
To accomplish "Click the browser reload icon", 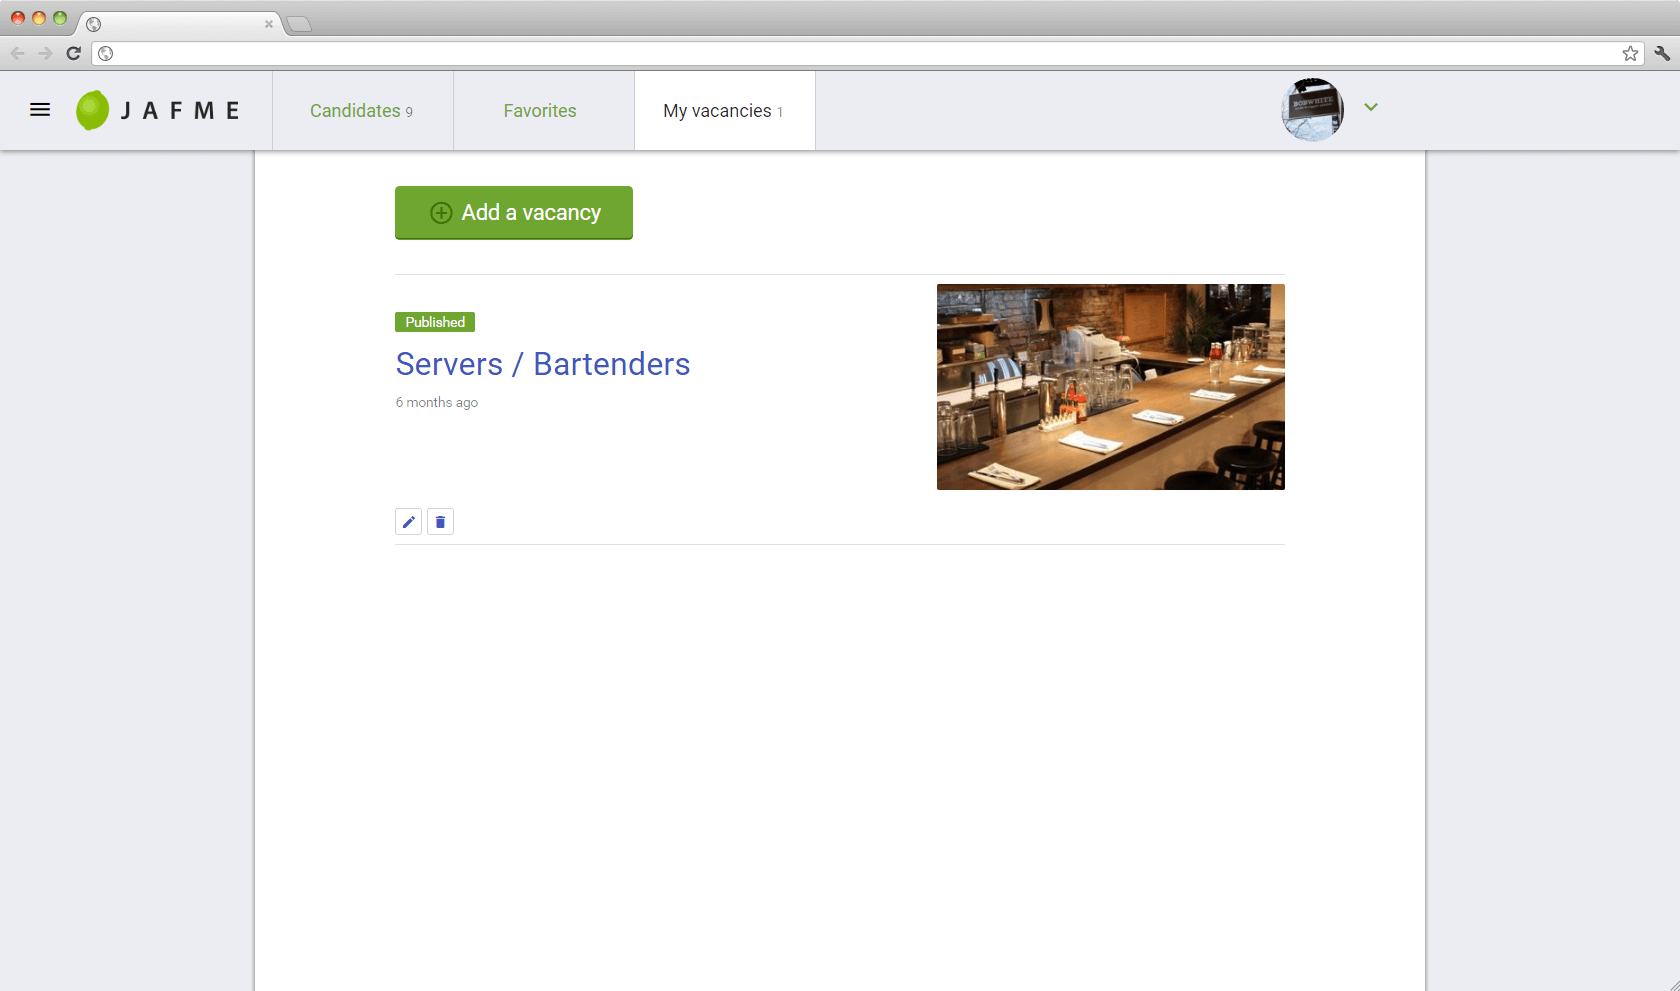I will pyautogui.click(x=73, y=53).
